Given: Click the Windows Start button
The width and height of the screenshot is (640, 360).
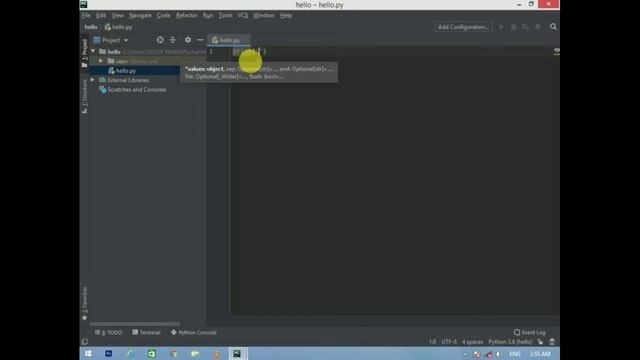Looking at the screenshot, I should 88,353.
